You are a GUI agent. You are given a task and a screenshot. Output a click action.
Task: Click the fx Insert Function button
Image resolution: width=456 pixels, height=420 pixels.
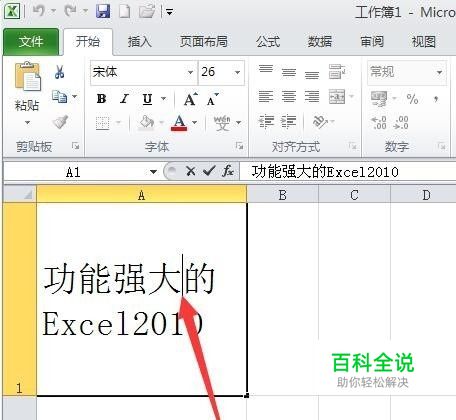pos(228,171)
